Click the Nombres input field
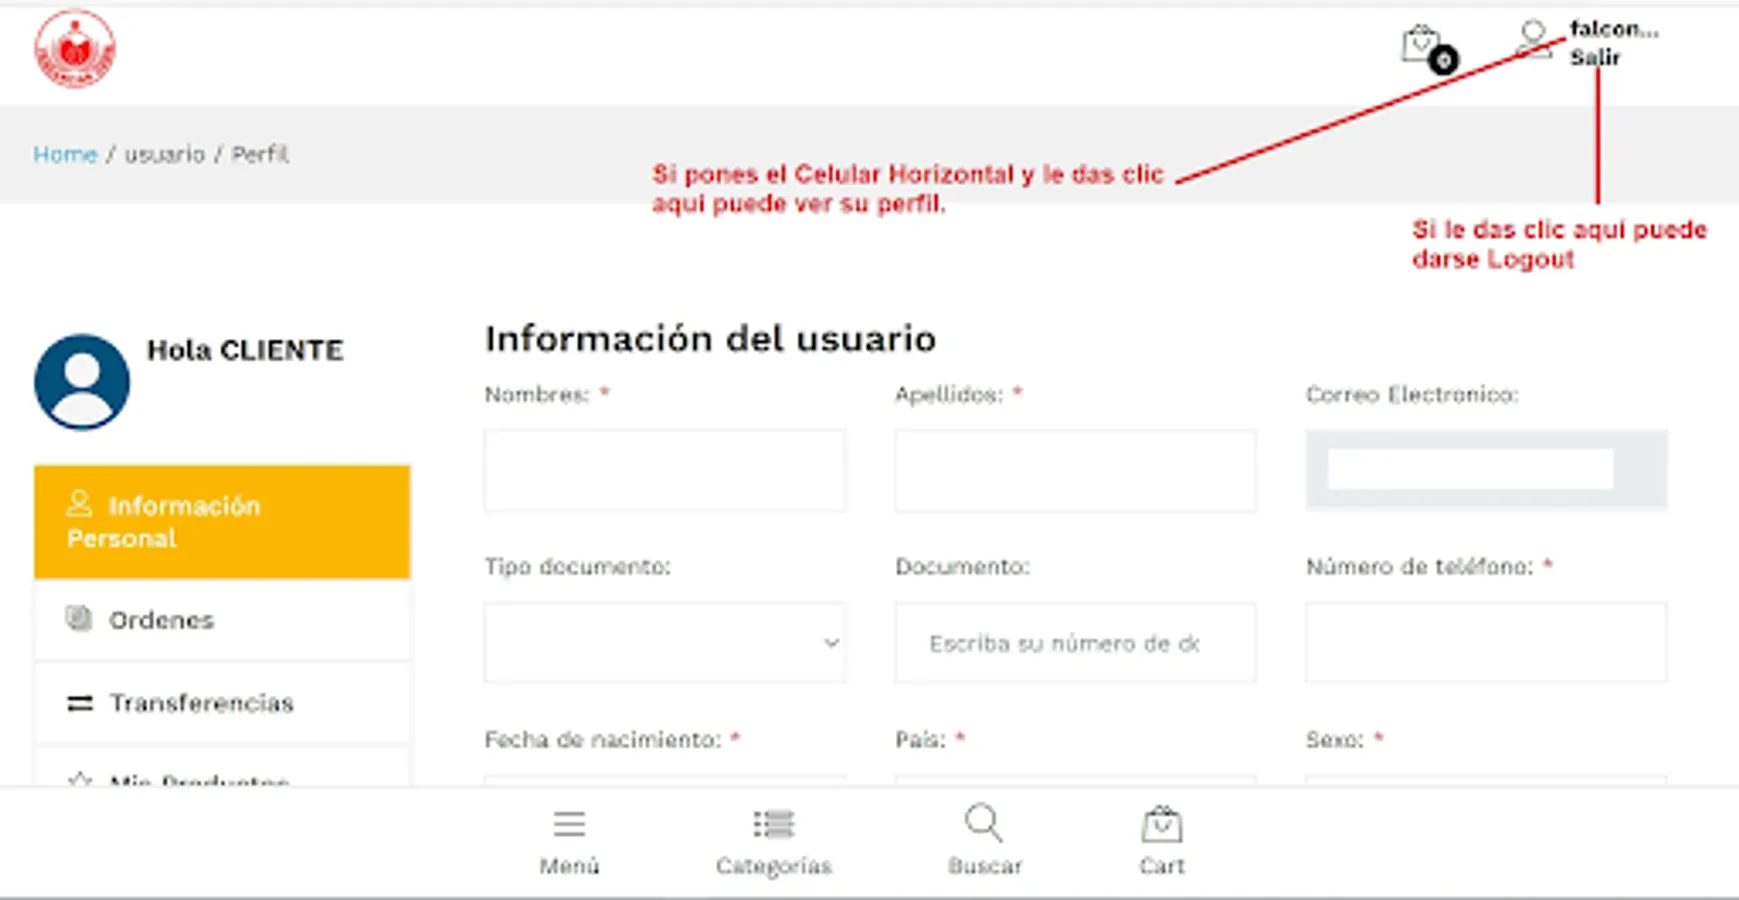 click(663, 470)
